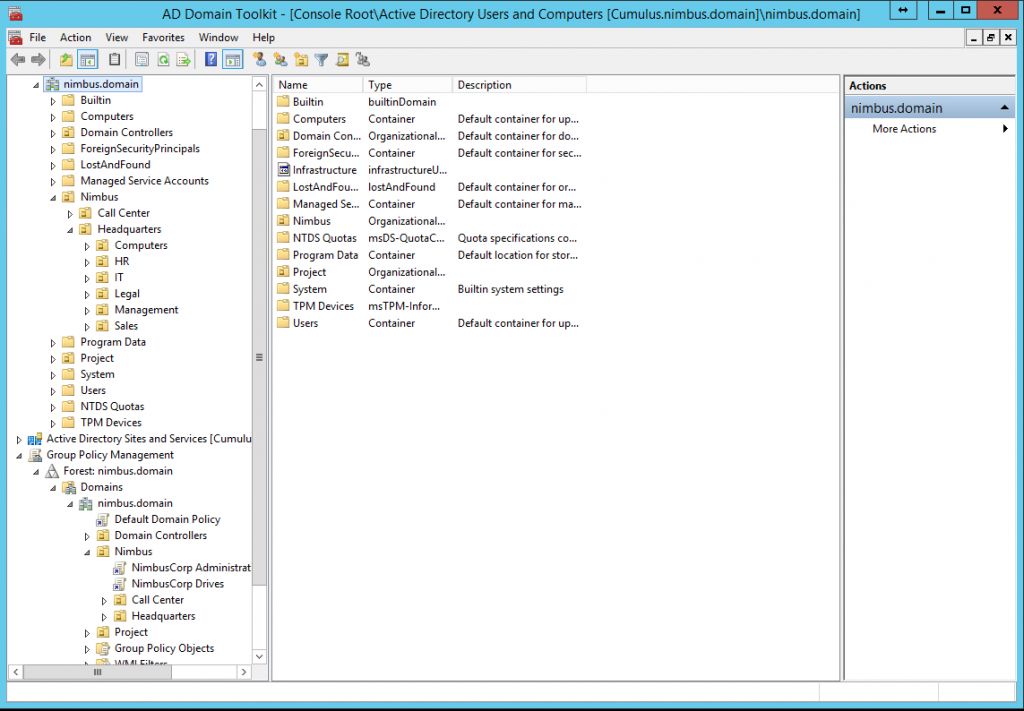Image resolution: width=1024 pixels, height=711 pixels.
Task: Open the Window menu
Action: click(219, 37)
